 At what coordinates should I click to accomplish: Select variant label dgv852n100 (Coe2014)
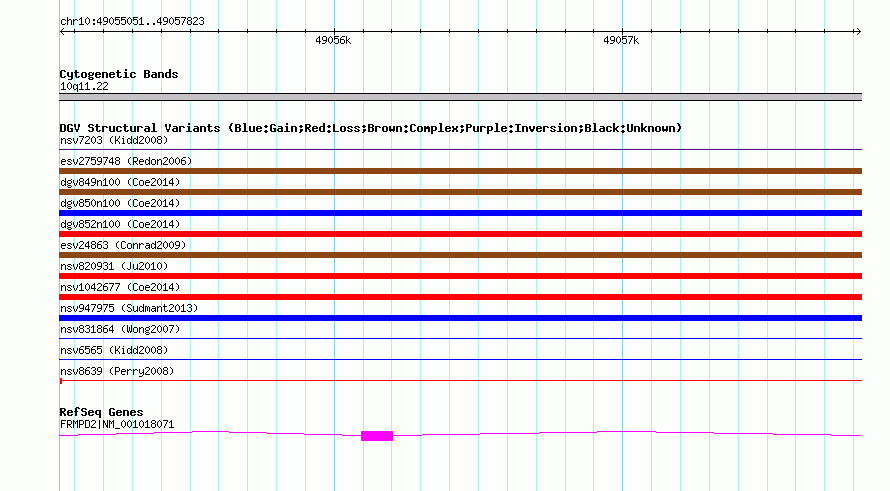pyautogui.click(x=120, y=224)
